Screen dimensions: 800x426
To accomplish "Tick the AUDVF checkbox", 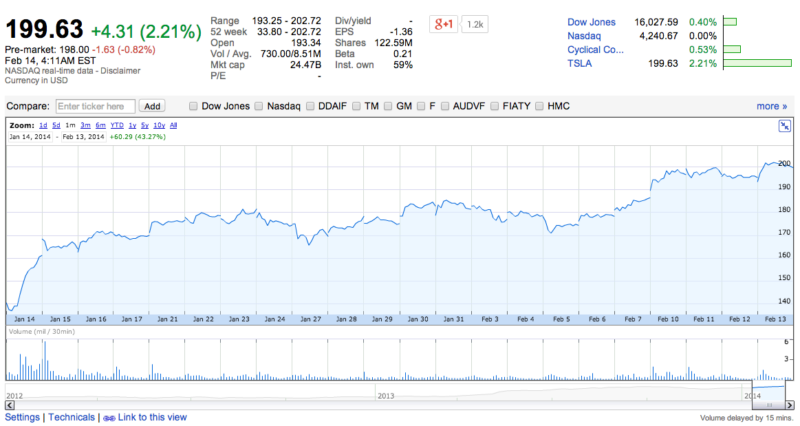I will pos(445,106).
